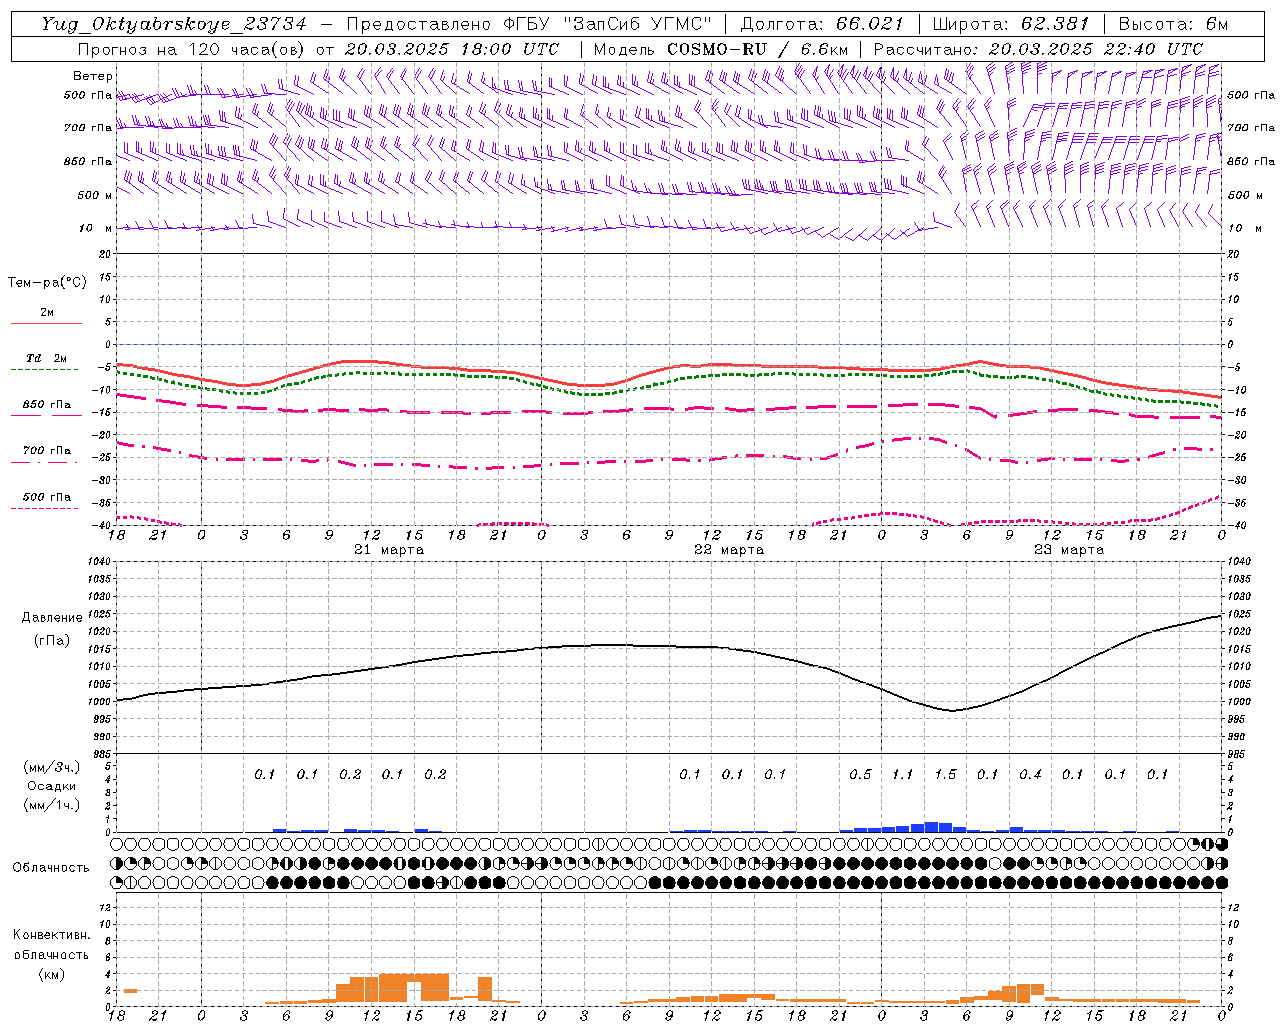Click the (мм/3ч.) precipitation unit label
This screenshot has width=1280, height=1024.
(52, 767)
